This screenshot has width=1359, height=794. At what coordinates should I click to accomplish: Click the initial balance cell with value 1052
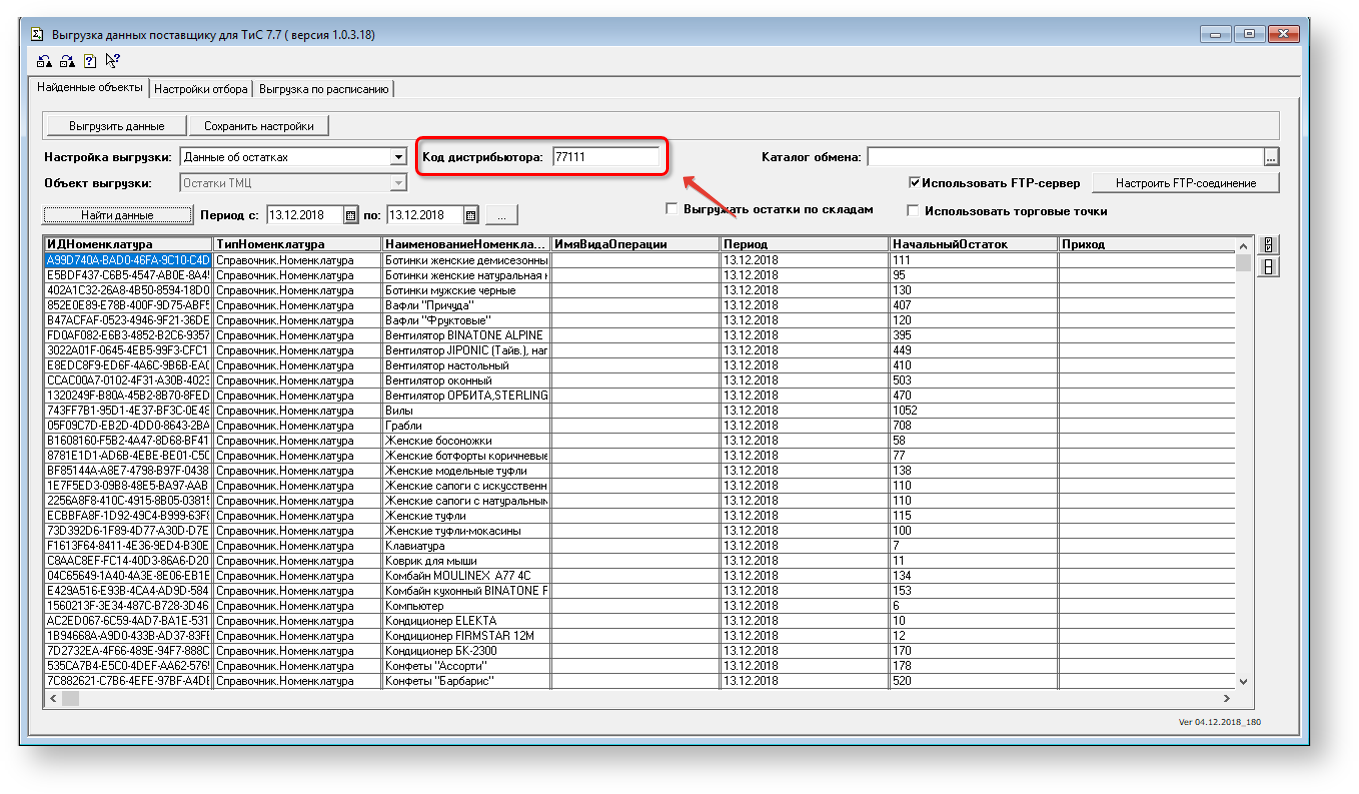973,410
